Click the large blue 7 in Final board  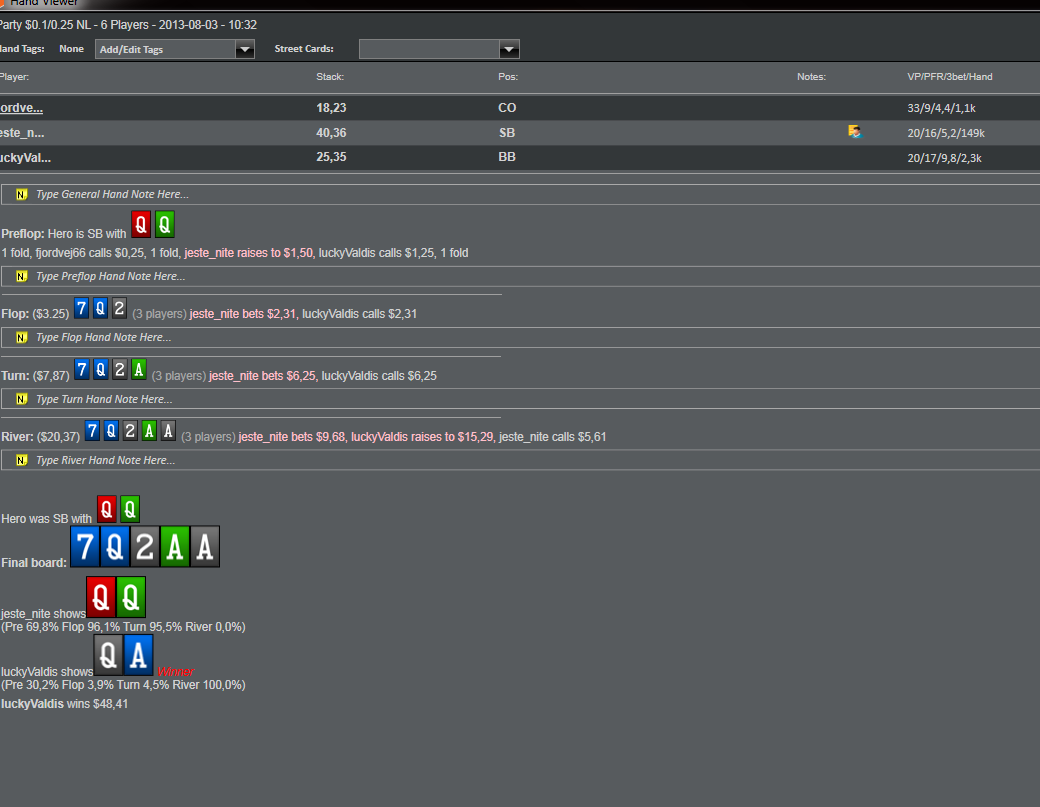coord(85,546)
